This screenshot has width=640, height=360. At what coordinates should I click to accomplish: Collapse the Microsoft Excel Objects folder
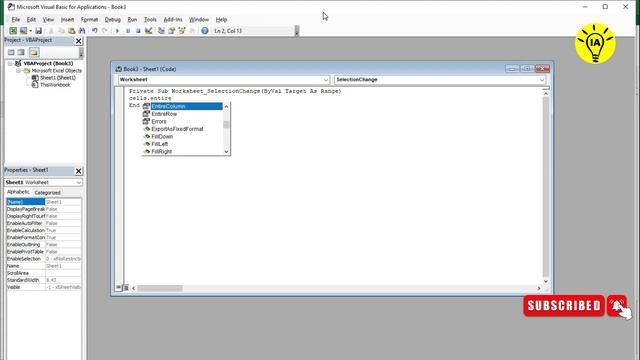(x=18, y=71)
